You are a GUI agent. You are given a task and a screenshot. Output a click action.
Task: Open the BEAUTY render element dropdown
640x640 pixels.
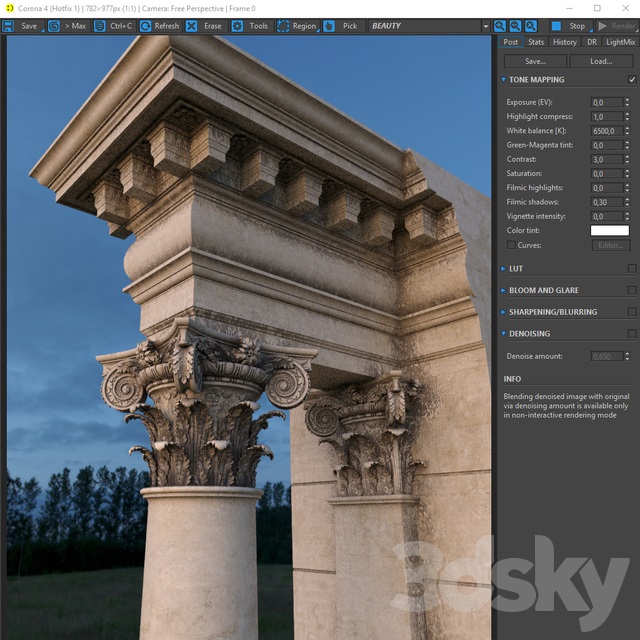429,26
